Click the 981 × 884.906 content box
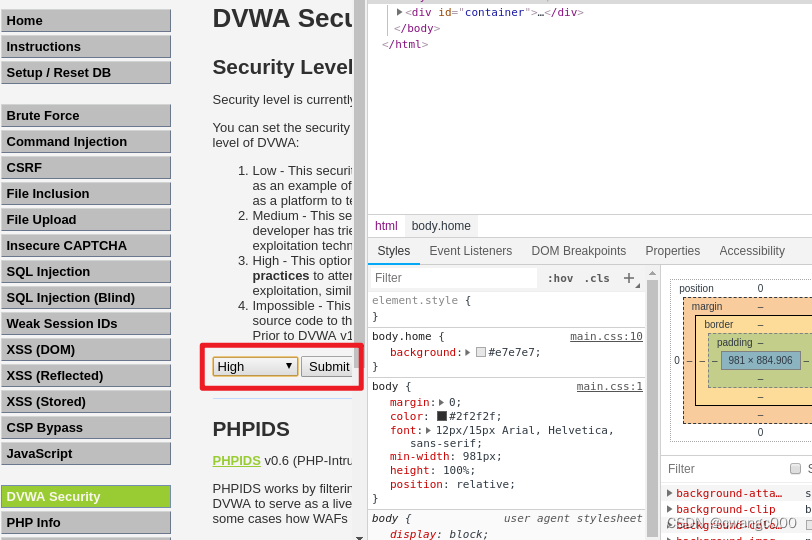This screenshot has height=540, width=812. (760, 360)
